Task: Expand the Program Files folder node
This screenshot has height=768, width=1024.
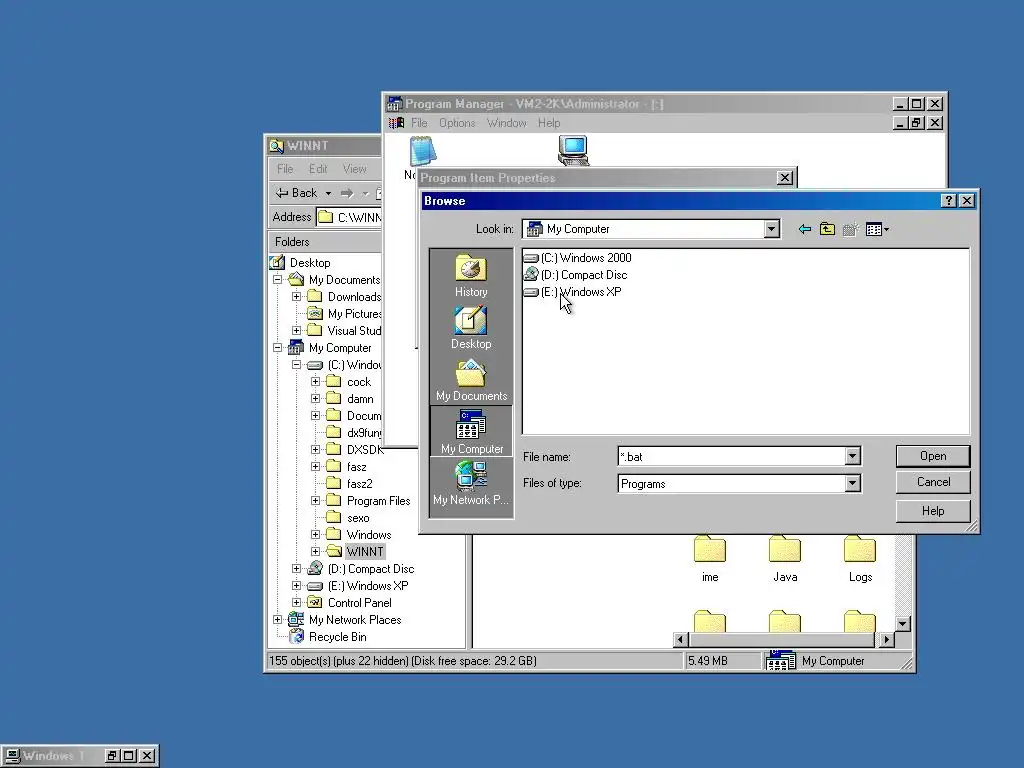Action: (315, 500)
